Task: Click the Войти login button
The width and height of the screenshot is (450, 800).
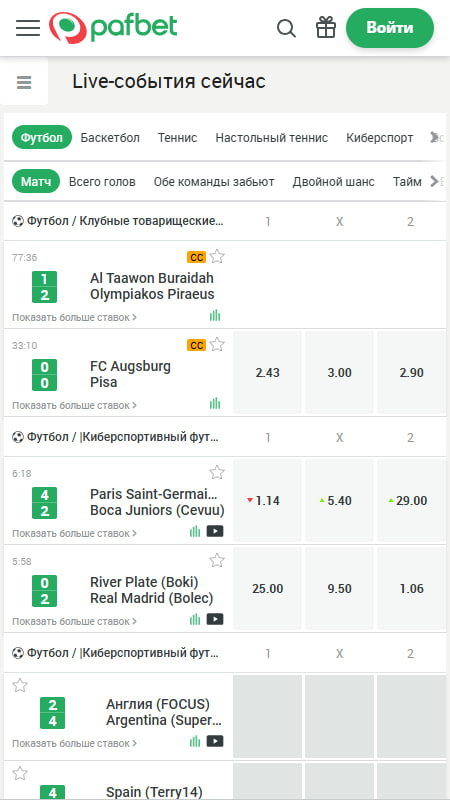Action: click(x=390, y=28)
